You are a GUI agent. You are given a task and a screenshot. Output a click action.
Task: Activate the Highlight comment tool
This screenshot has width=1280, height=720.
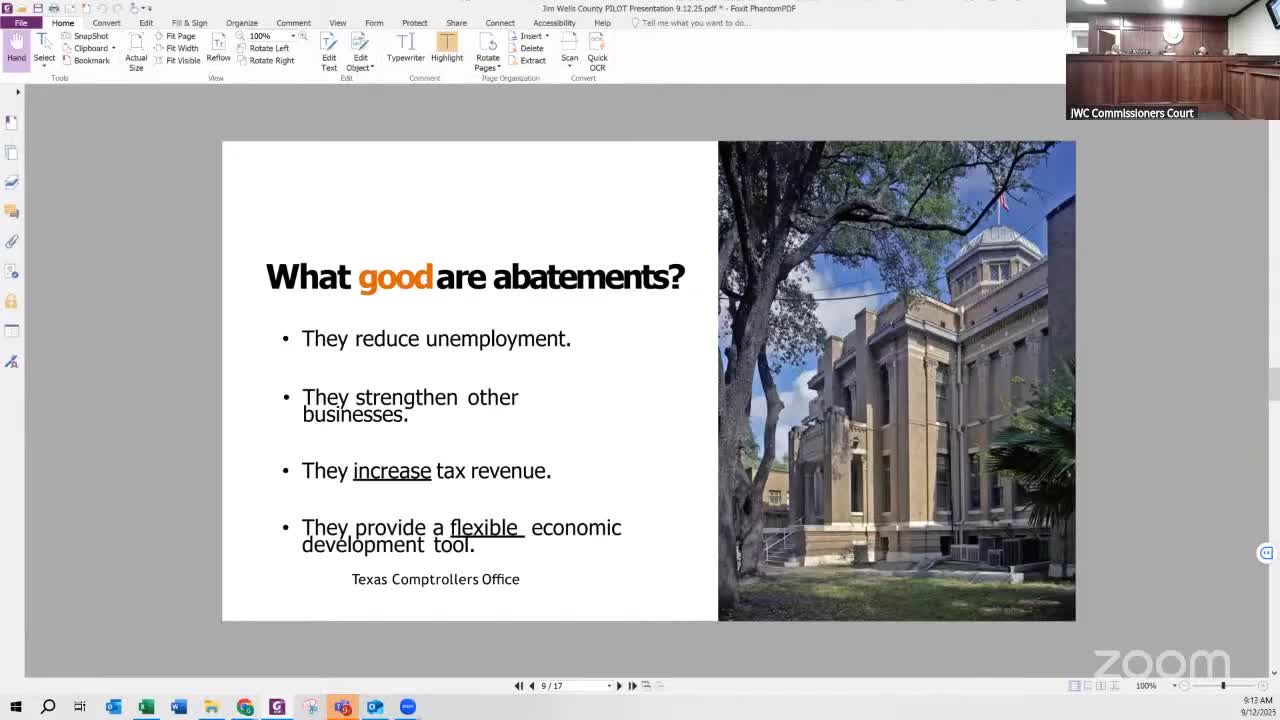pos(447,47)
